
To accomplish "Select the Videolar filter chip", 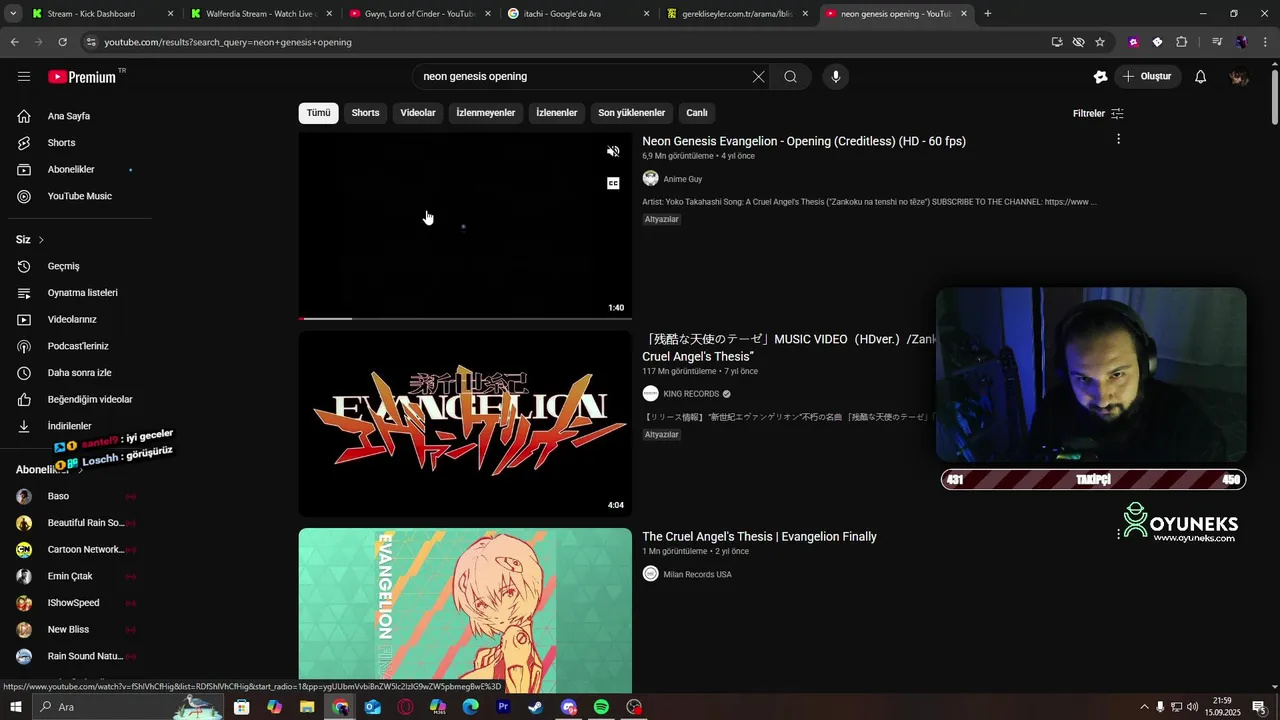I will tap(418, 113).
